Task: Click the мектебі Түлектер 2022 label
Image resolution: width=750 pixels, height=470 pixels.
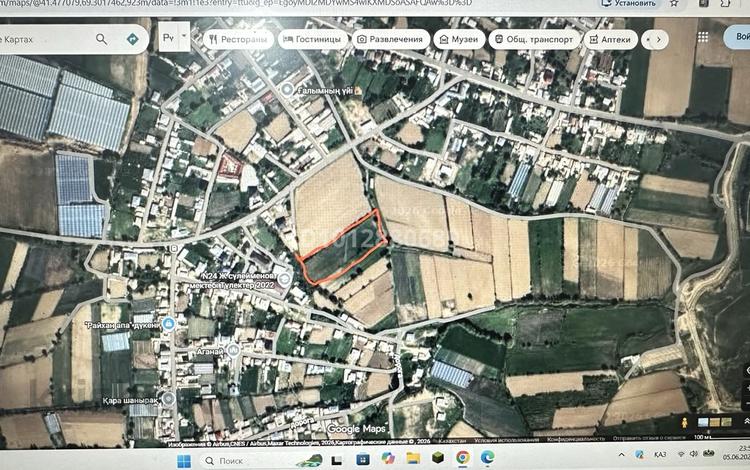Action: point(232,285)
